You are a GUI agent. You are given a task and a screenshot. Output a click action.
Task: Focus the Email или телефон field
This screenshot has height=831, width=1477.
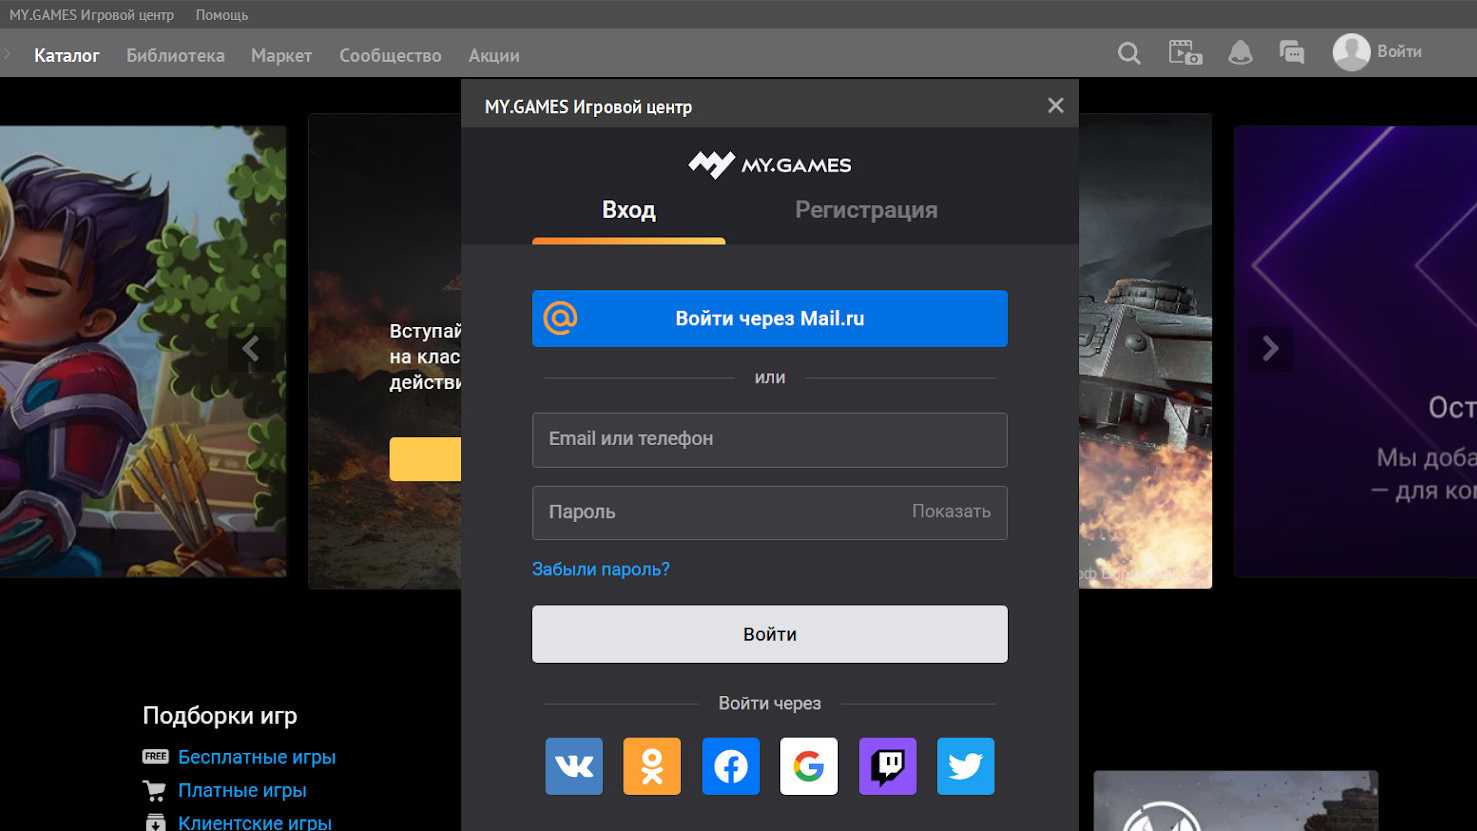[x=769, y=440]
